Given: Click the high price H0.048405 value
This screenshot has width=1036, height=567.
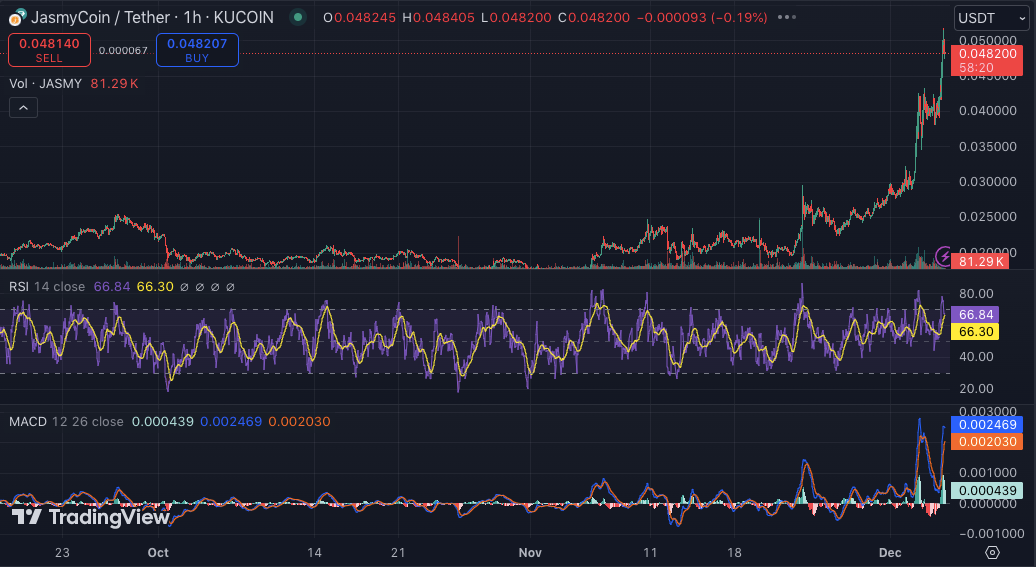Looking at the screenshot, I should coord(439,18).
